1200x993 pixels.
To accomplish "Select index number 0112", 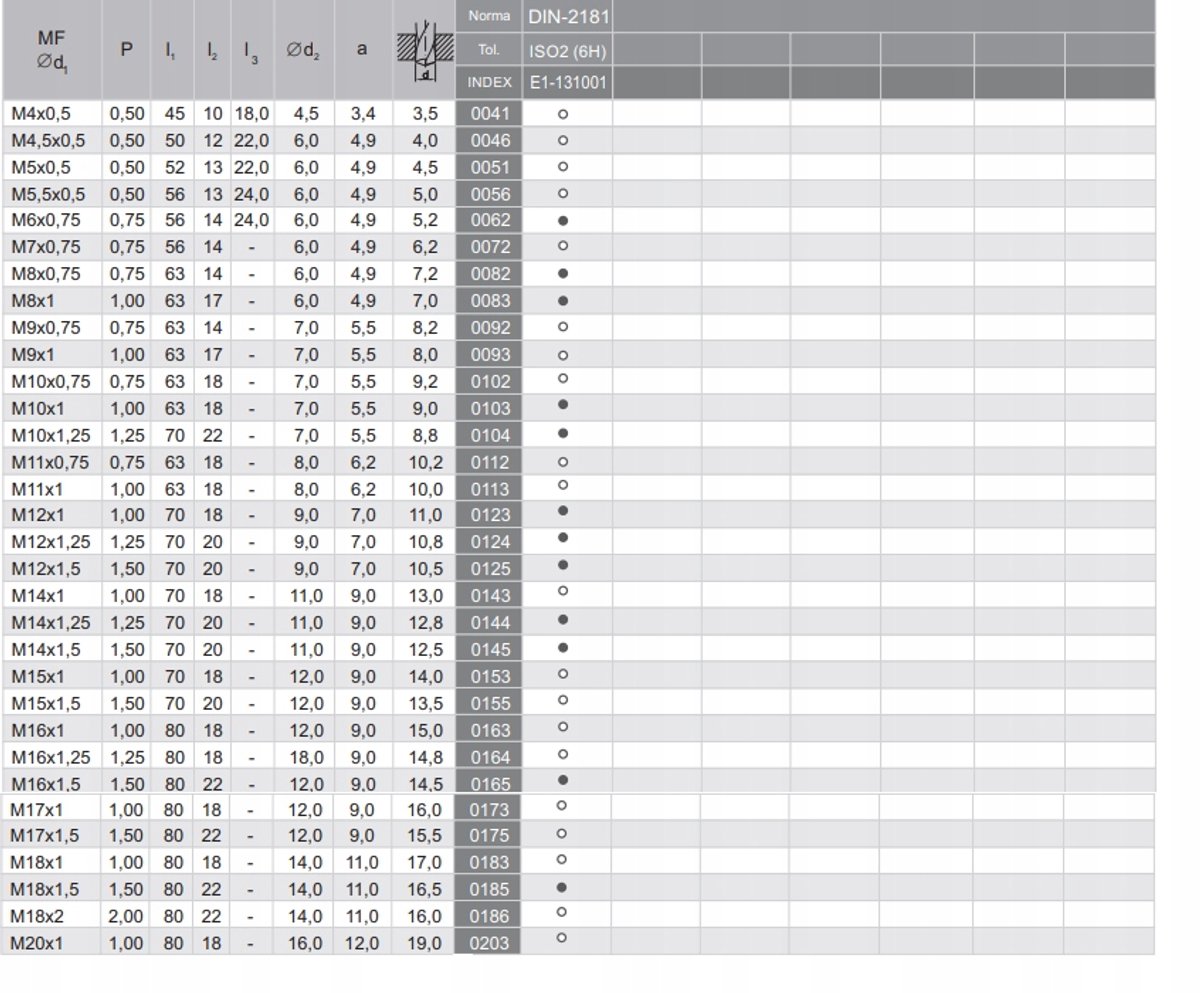I will click(490, 462).
